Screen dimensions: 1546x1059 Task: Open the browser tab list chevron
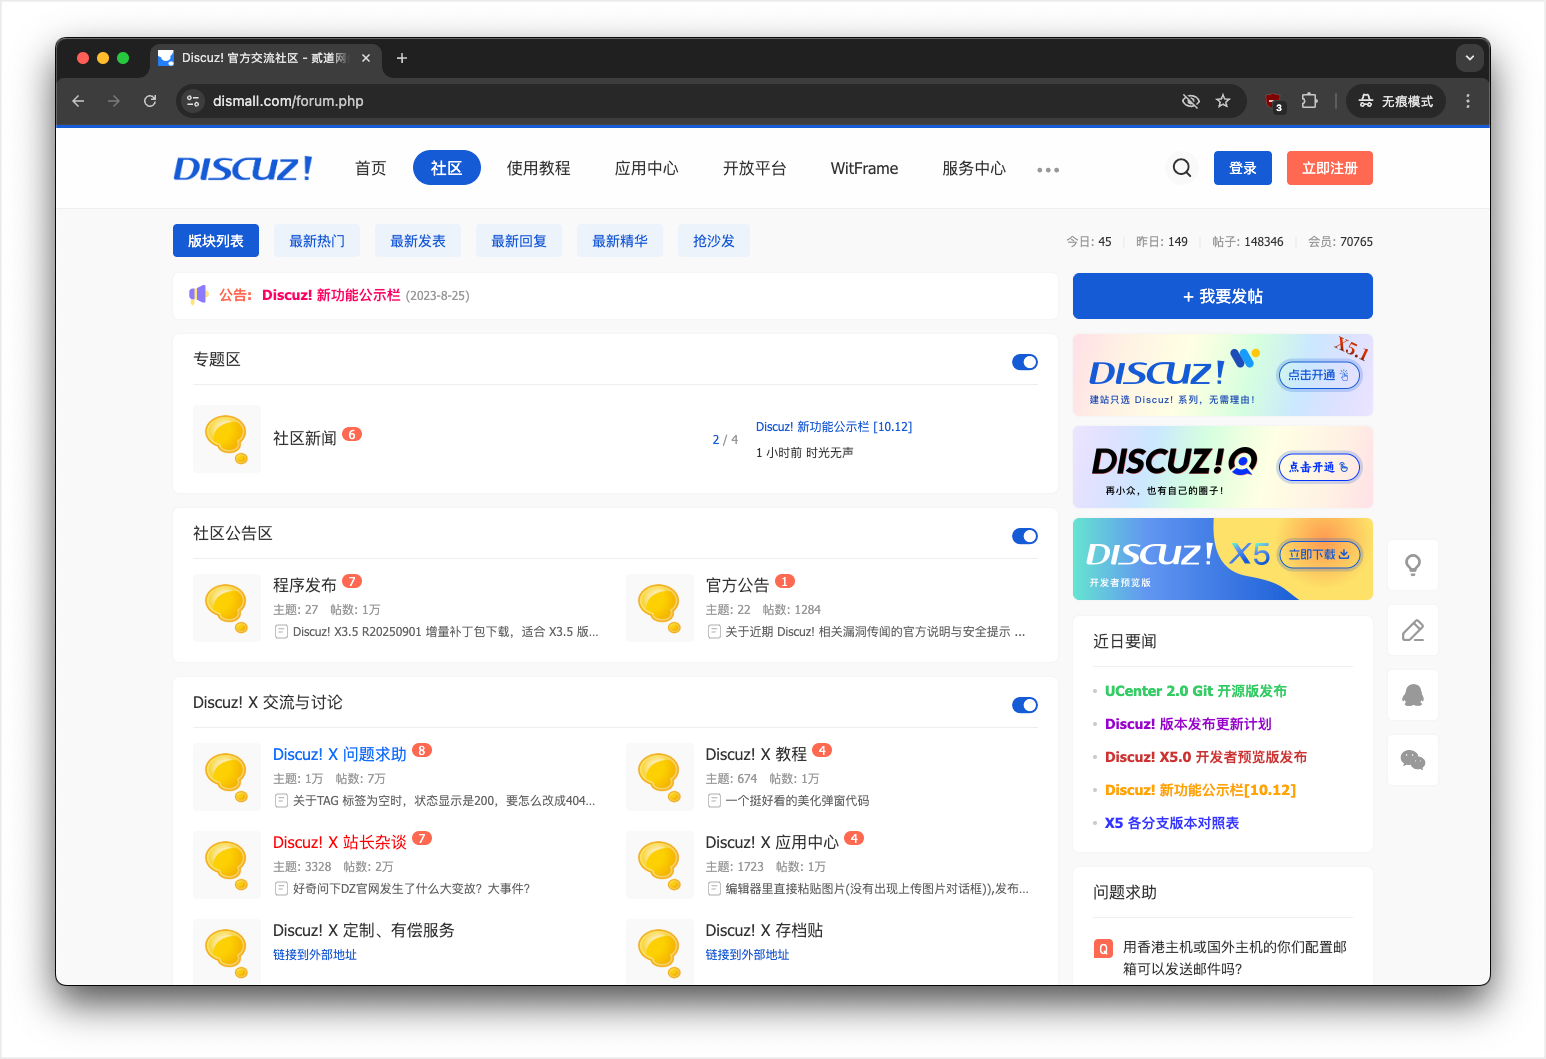pos(1469,58)
